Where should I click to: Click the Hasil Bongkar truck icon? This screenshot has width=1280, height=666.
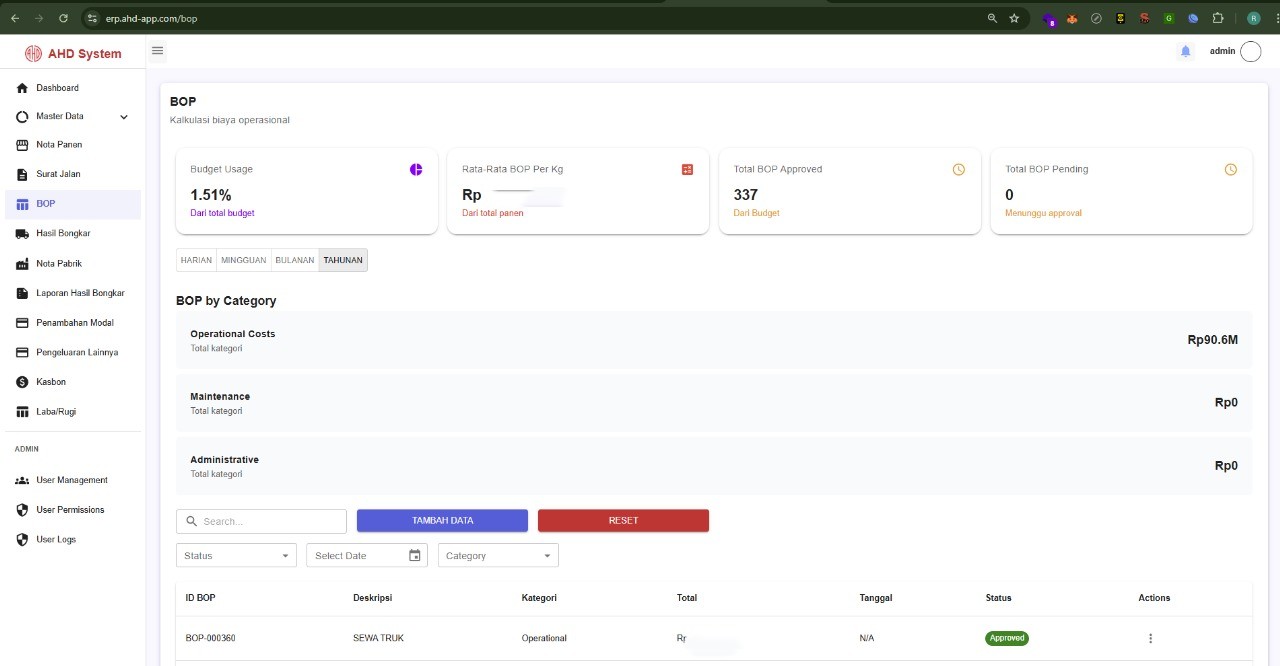[23, 234]
